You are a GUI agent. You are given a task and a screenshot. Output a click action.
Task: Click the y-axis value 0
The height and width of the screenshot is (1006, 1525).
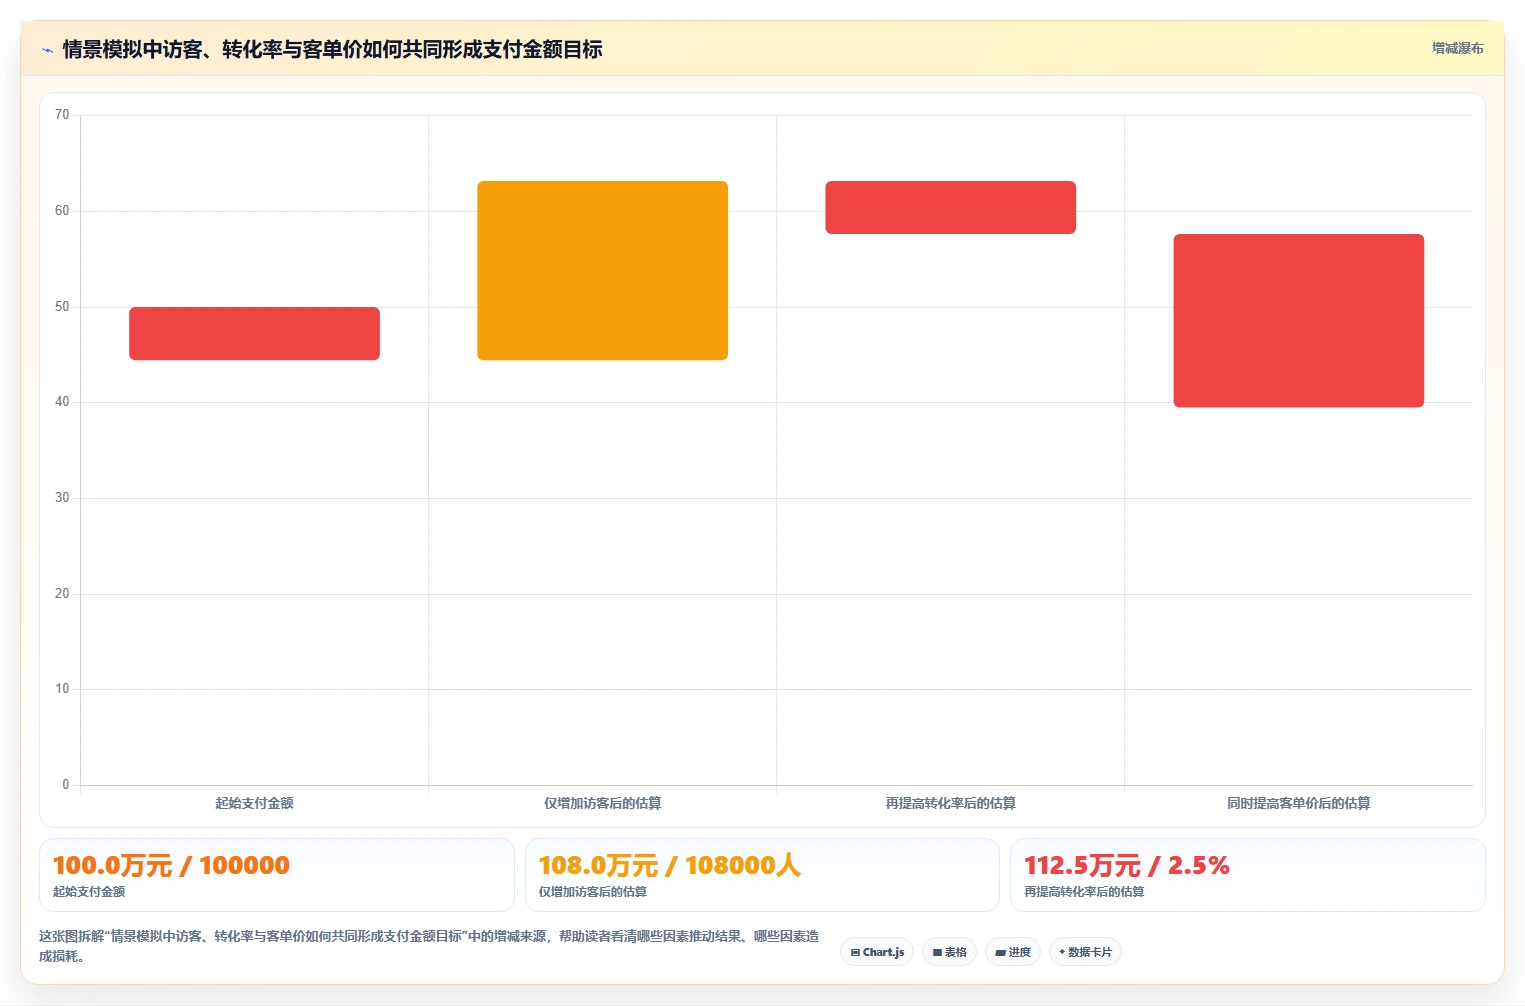tap(66, 785)
